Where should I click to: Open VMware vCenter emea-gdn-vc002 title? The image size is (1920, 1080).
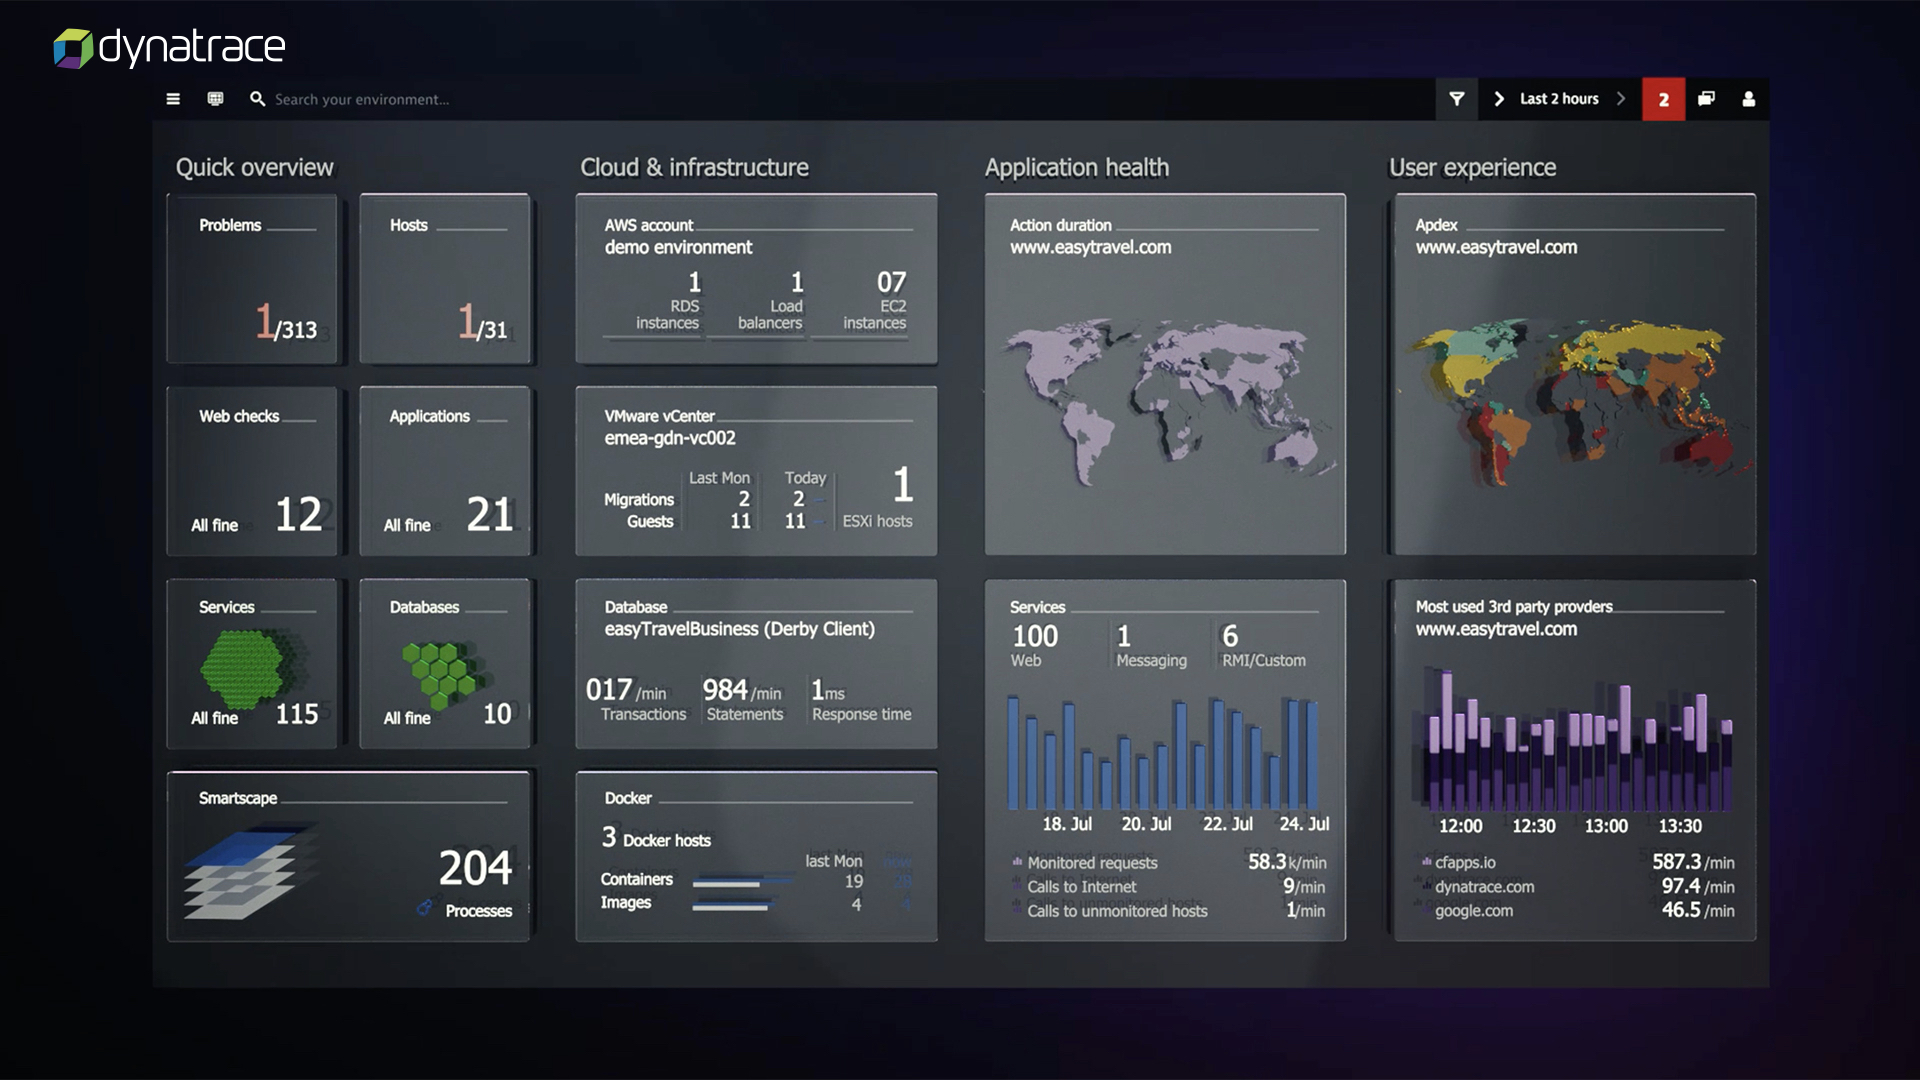(x=670, y=427)
